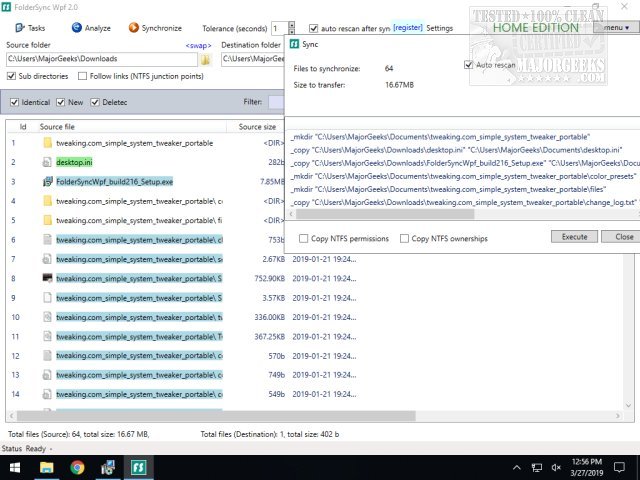
Task: Click file icon in row 6
Action: coord(47,240)
